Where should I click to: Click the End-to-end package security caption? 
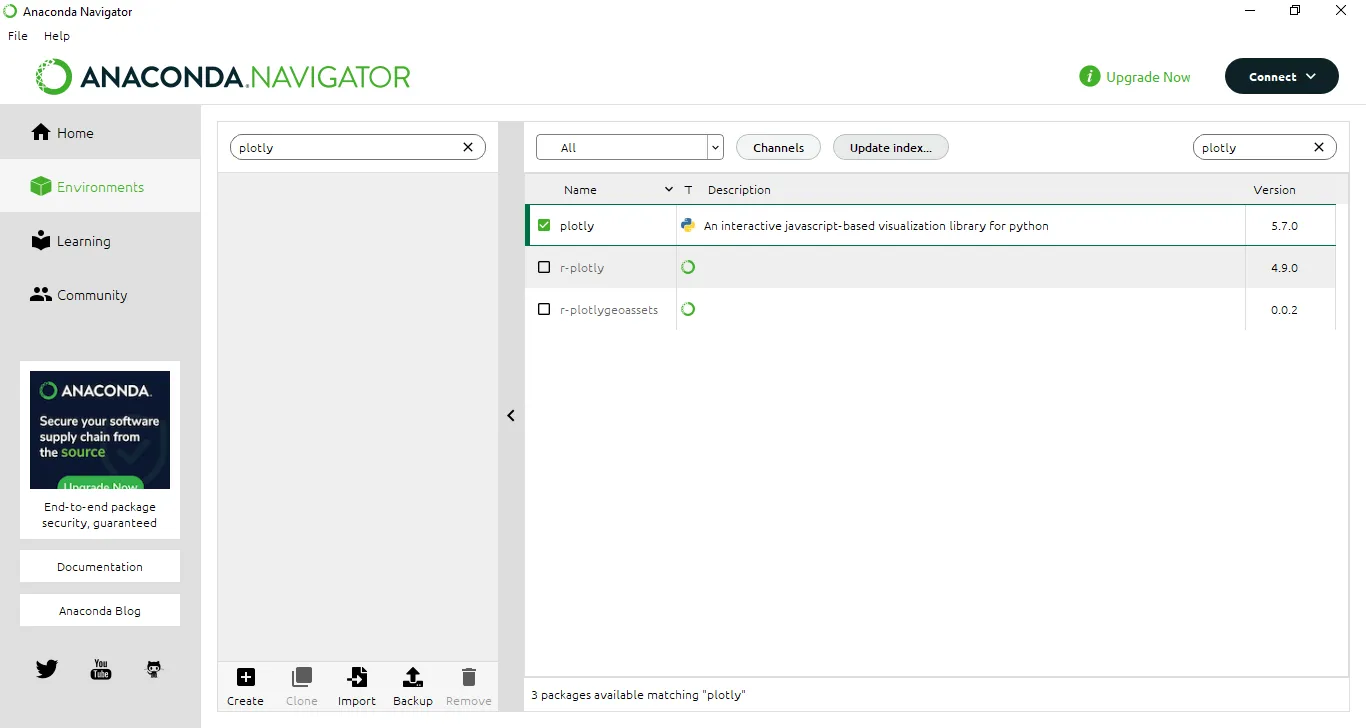(x=99, y=515)
